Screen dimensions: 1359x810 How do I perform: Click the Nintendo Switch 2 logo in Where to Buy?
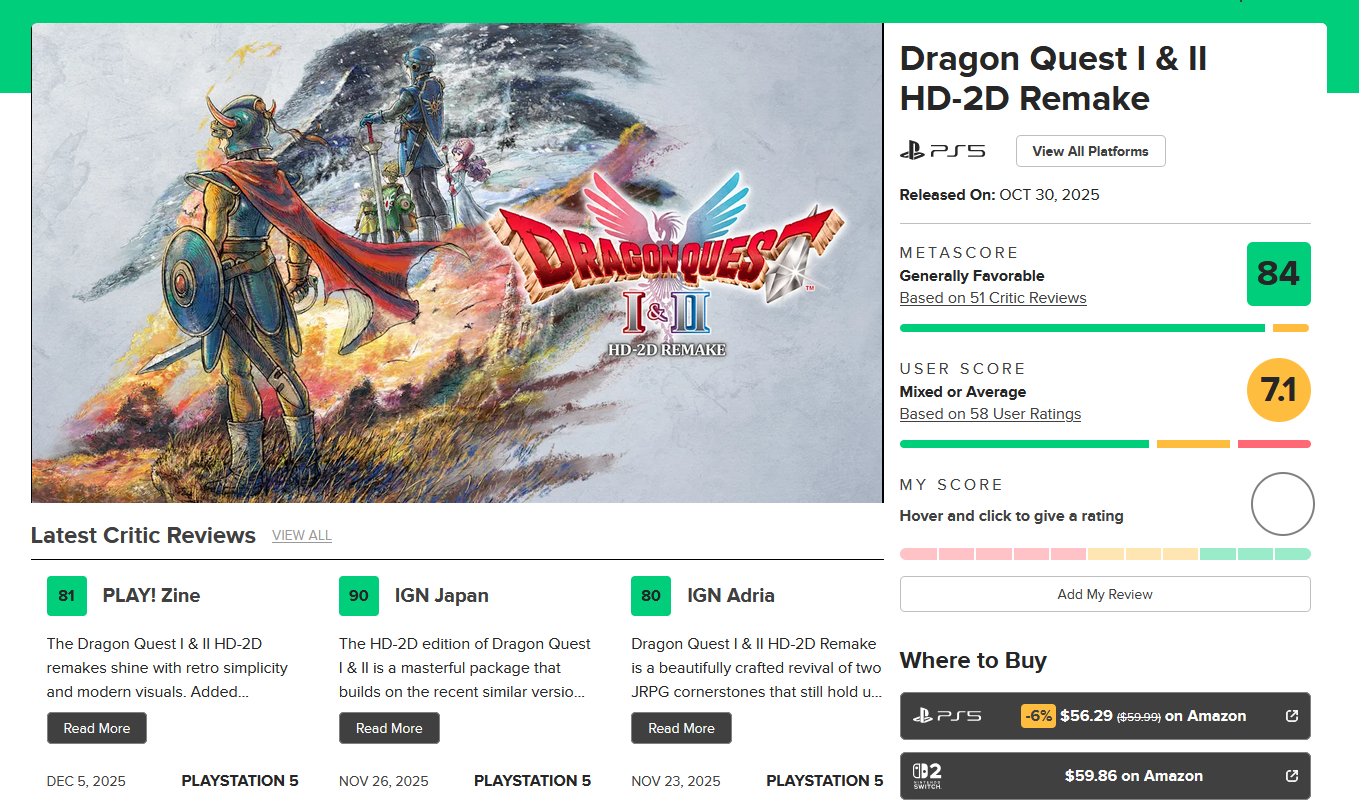[x=925, y=776]
